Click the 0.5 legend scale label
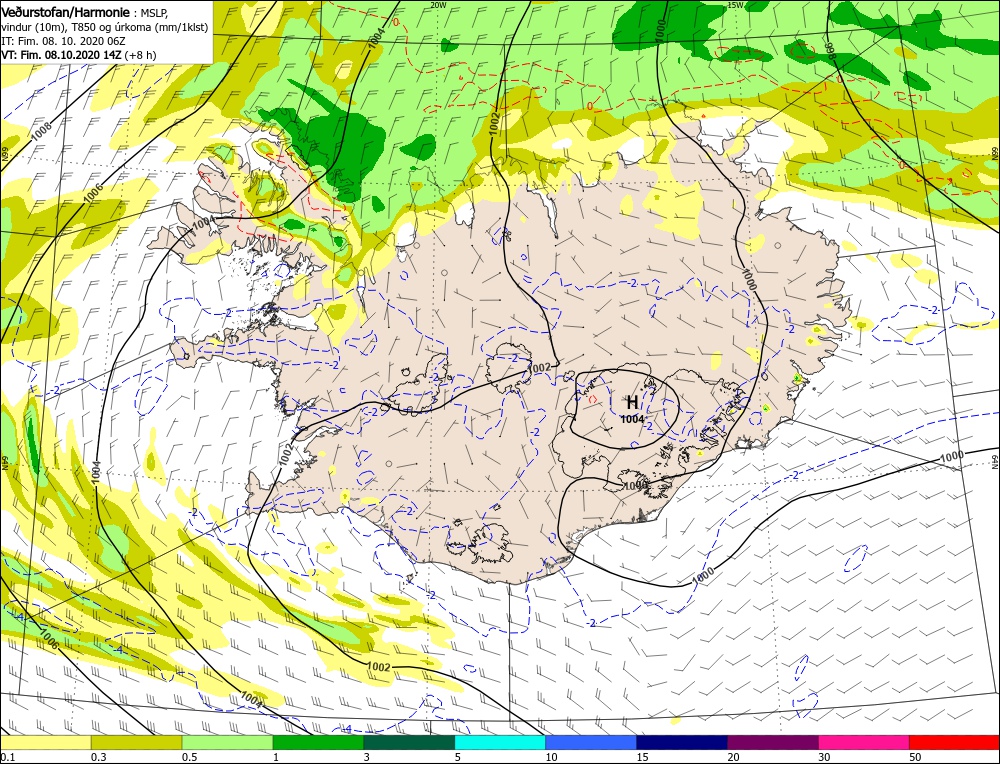The width and height of the screenshot is (1000, 764). (x=189, y=757)
